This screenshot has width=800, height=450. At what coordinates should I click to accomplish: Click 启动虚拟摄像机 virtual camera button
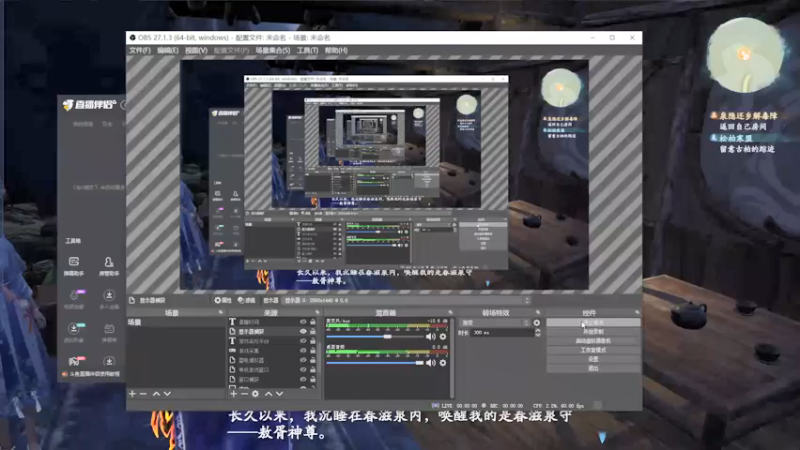coord(593,341)
